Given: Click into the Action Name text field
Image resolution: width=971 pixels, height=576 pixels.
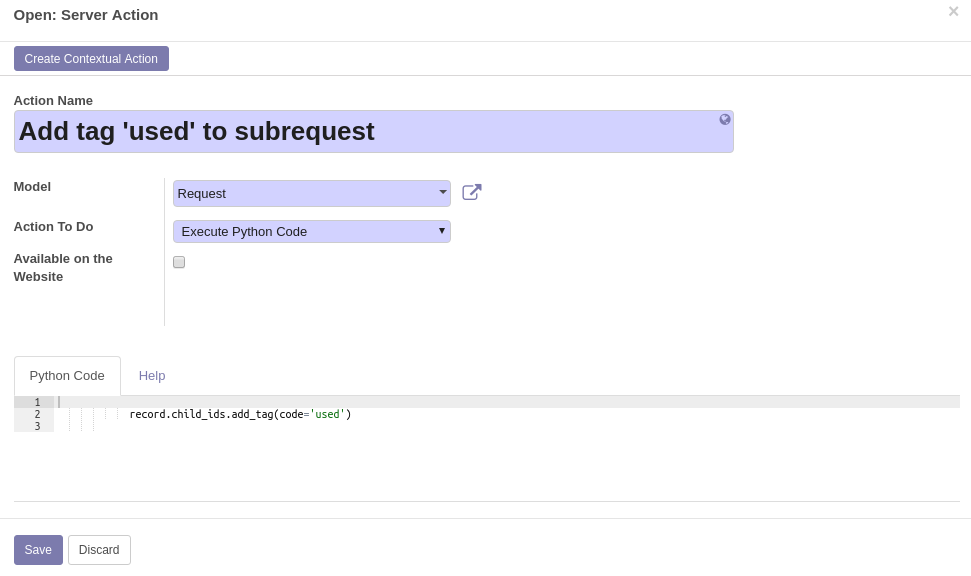Looking at the screenshot, I should tap(373, 131).
